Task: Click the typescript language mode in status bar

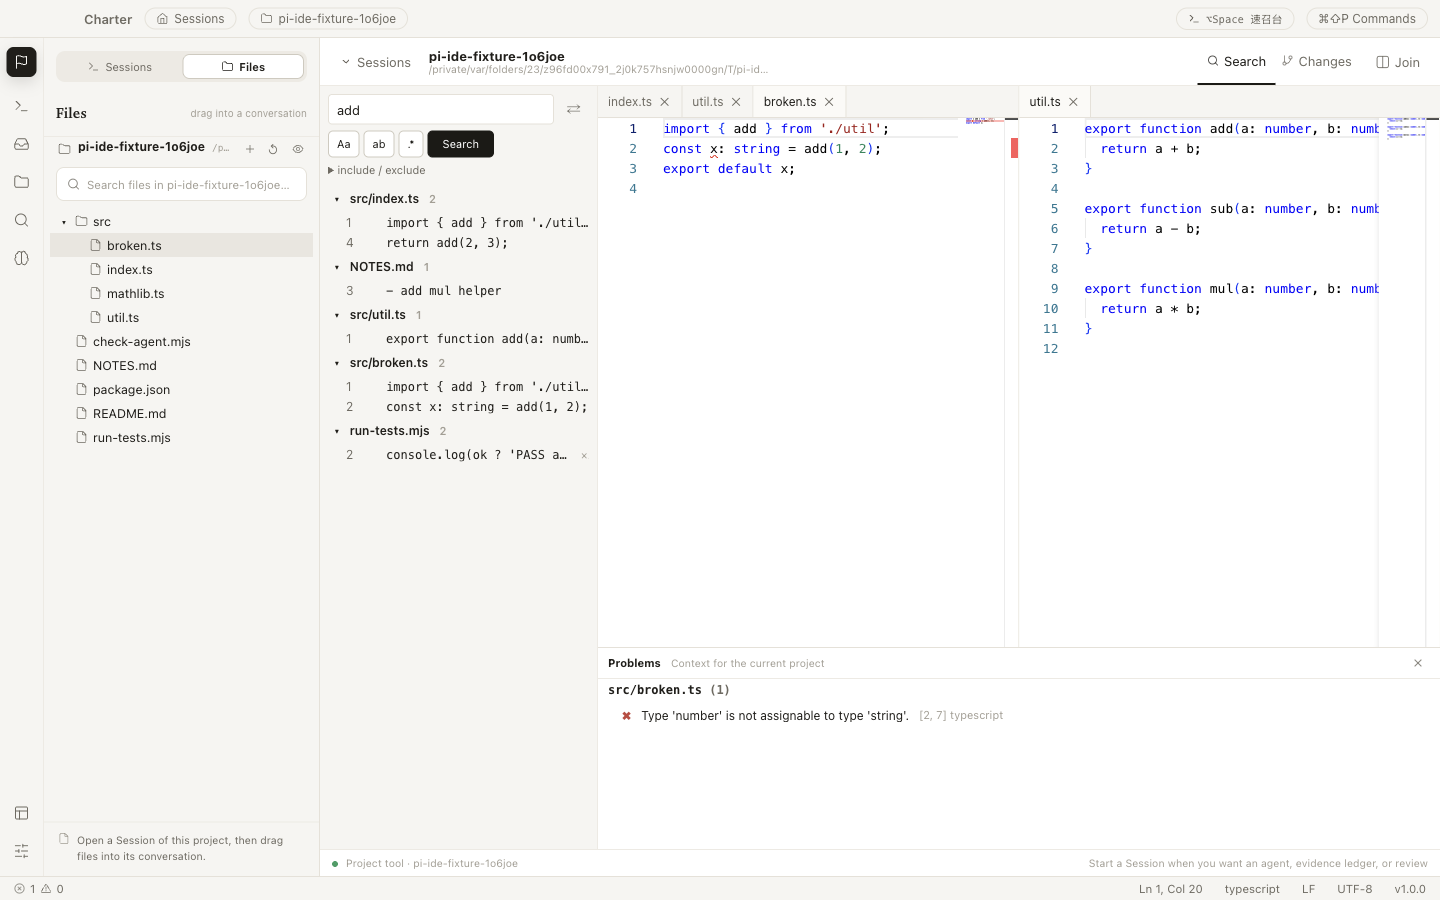Action: [1252, 889]
